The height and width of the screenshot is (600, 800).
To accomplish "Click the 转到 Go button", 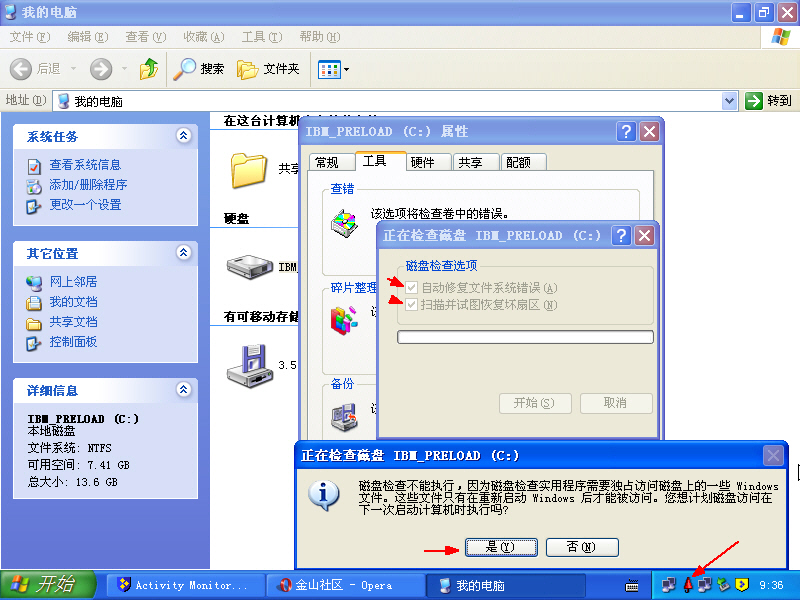I will coord(768,101).
